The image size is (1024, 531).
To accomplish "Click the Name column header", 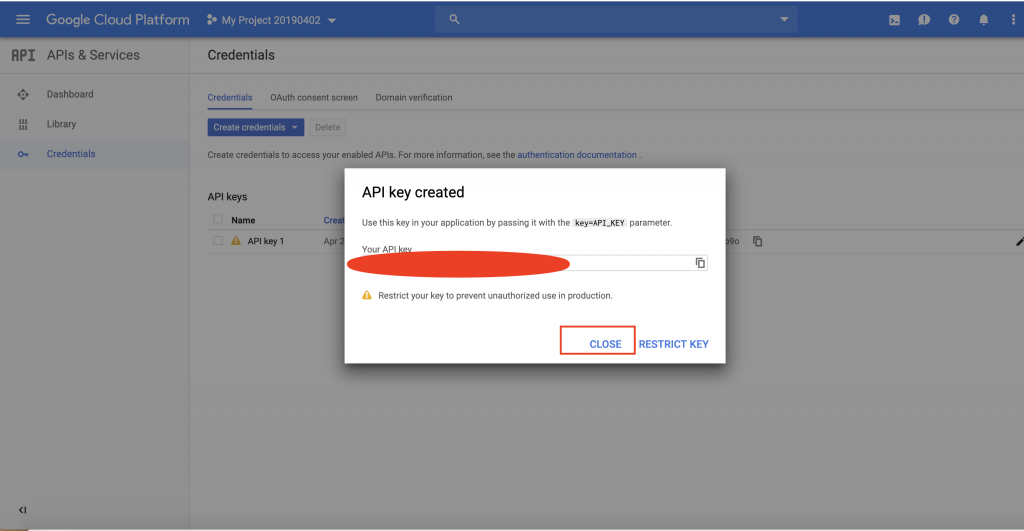I will click(243, 220).
